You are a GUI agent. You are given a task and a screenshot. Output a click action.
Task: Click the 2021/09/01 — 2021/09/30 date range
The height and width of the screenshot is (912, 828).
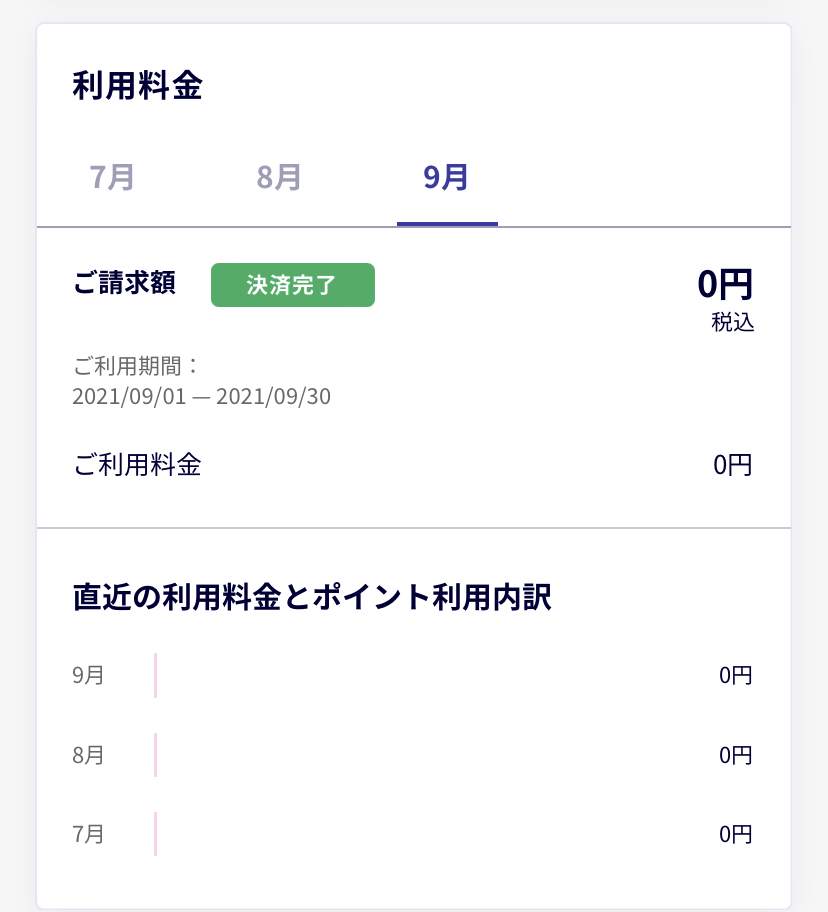[x=201, y=397]
